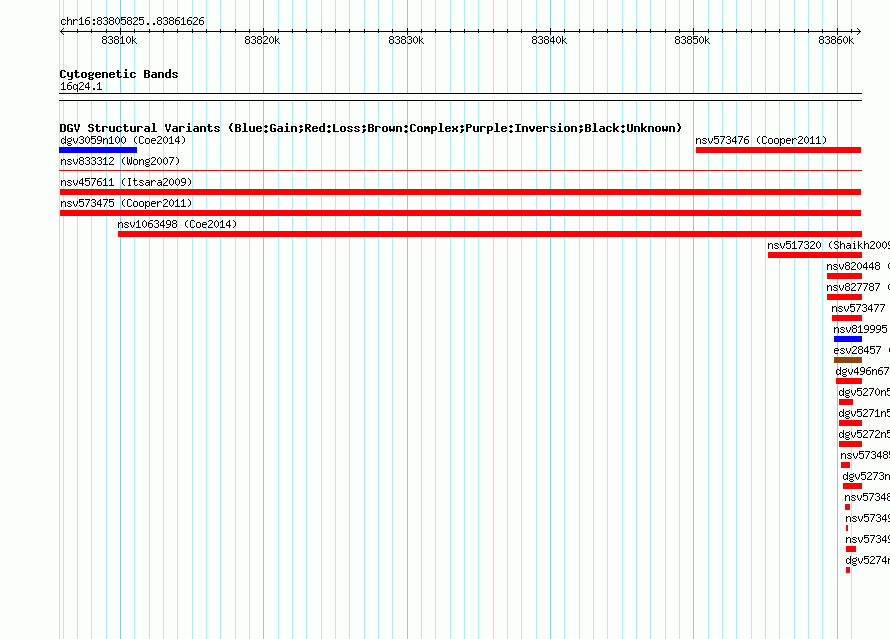Viewport: 890px width, 639px height.
Task: Click the dgv5270n label
Action: [x=864, y=392]
